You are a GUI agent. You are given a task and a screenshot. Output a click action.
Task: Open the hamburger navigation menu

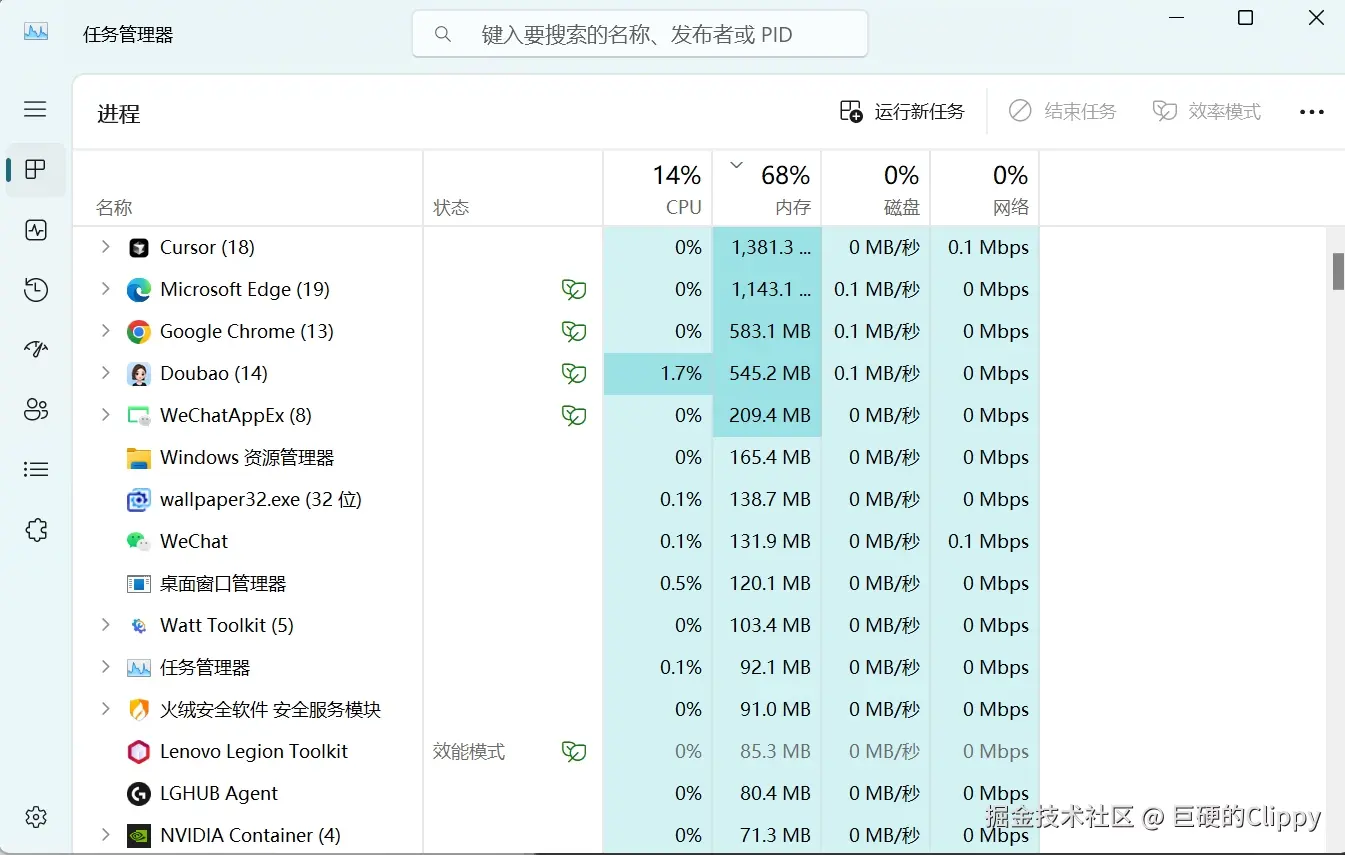[x=35, y=109]
